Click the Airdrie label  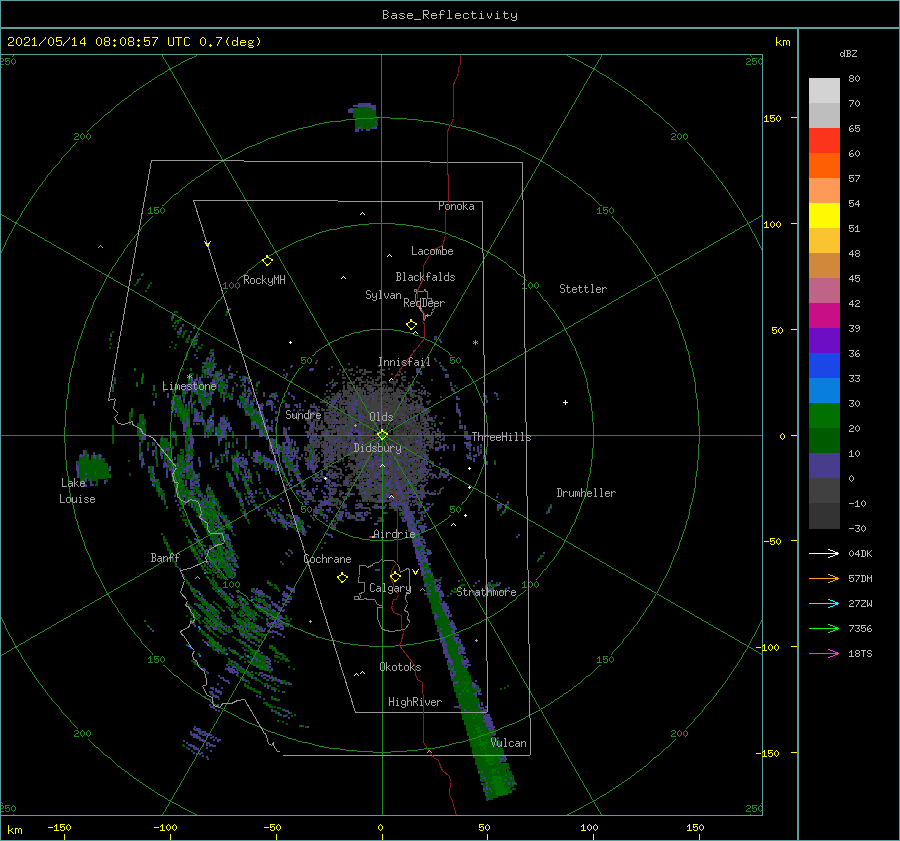coord(394,534)
